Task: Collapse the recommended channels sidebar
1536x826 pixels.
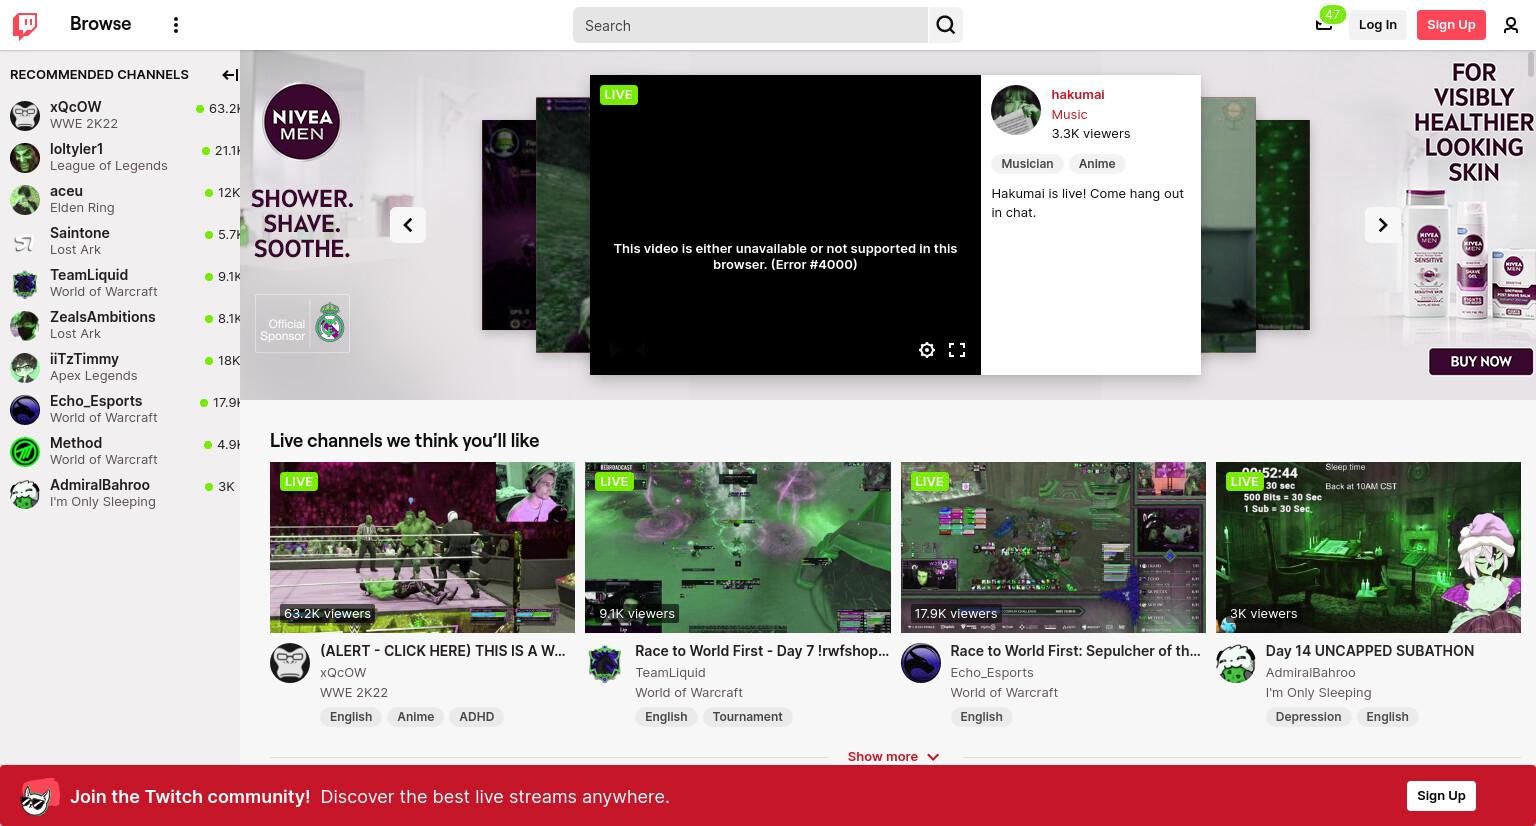Action: [229, 75]
